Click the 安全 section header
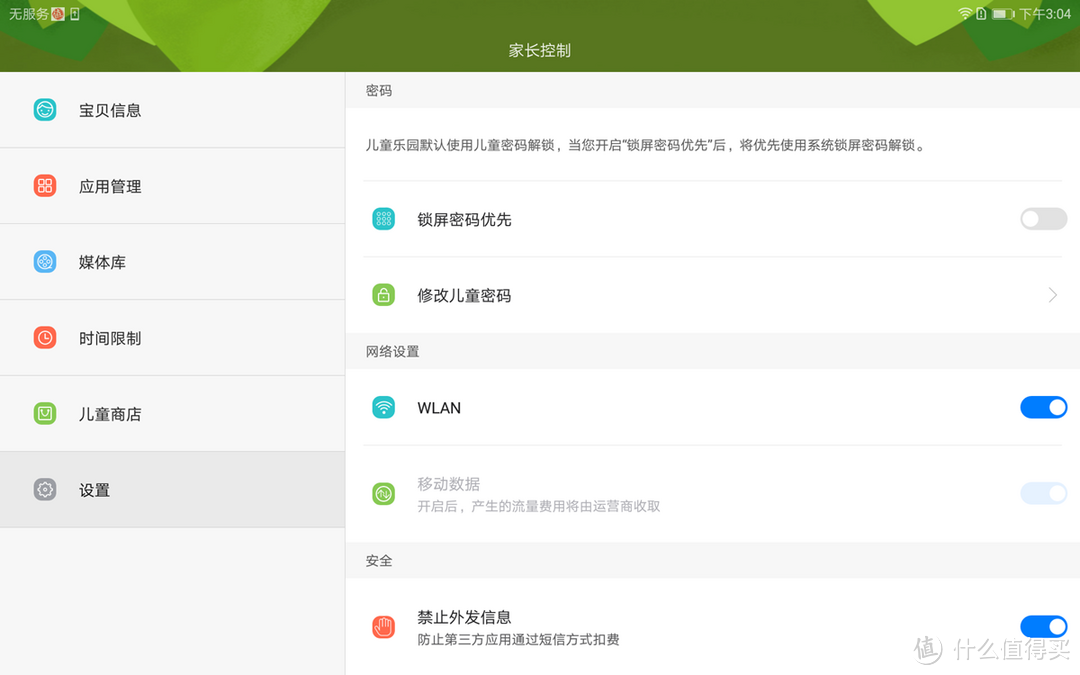Screen dimensions: 1080x675 coord(379,561)
